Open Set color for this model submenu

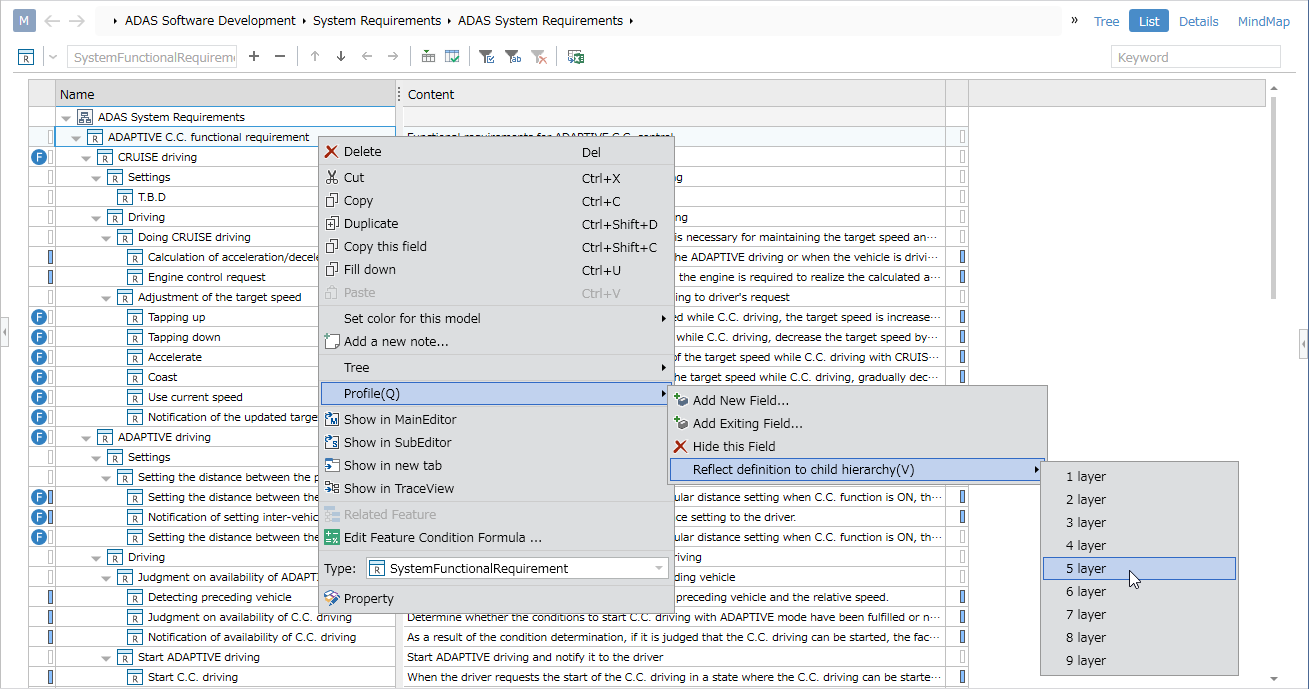pos(497,318)
